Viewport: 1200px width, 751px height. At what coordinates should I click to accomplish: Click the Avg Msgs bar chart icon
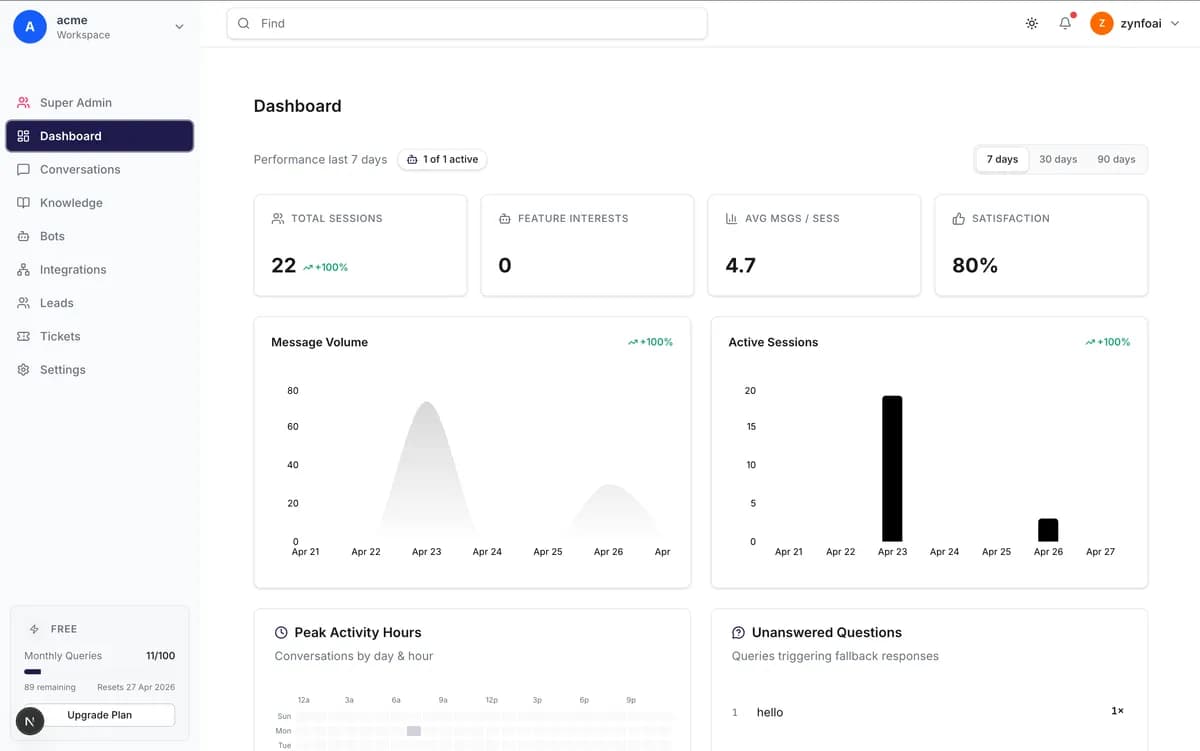pos(731,218)
